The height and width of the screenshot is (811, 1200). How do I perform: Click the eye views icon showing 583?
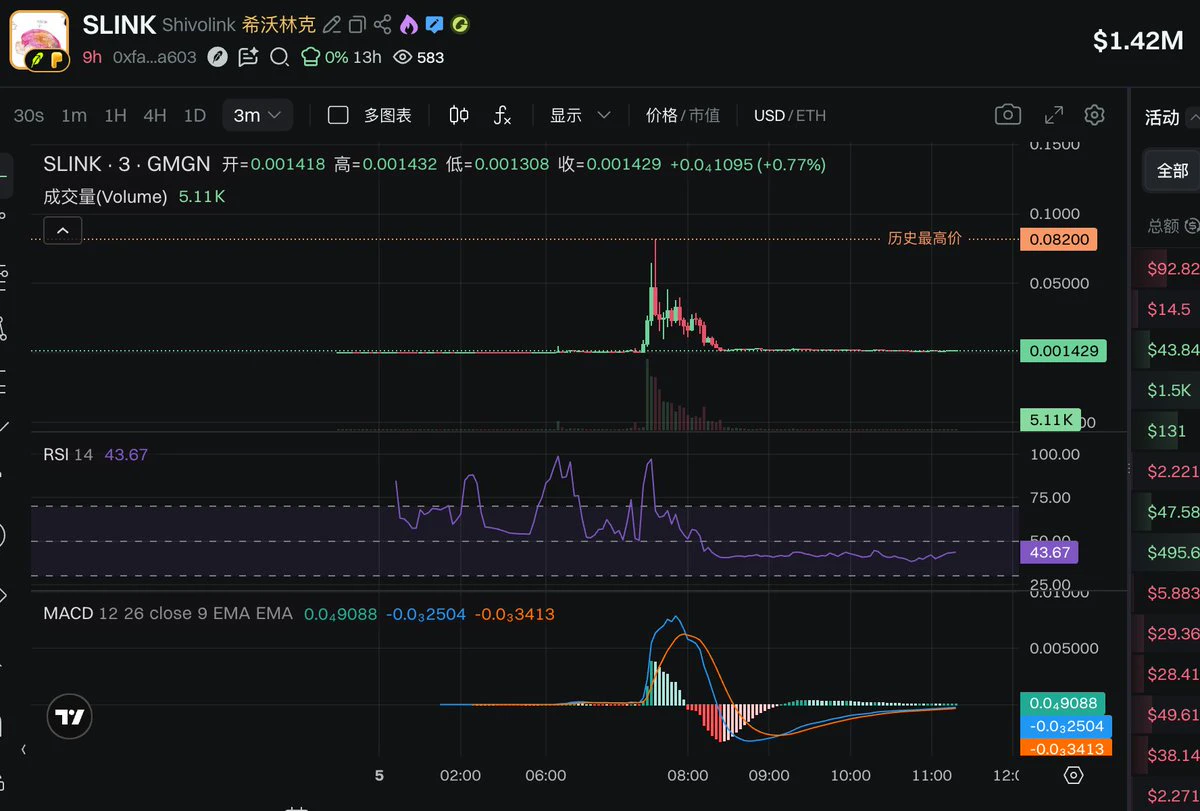tap(403, 57)
